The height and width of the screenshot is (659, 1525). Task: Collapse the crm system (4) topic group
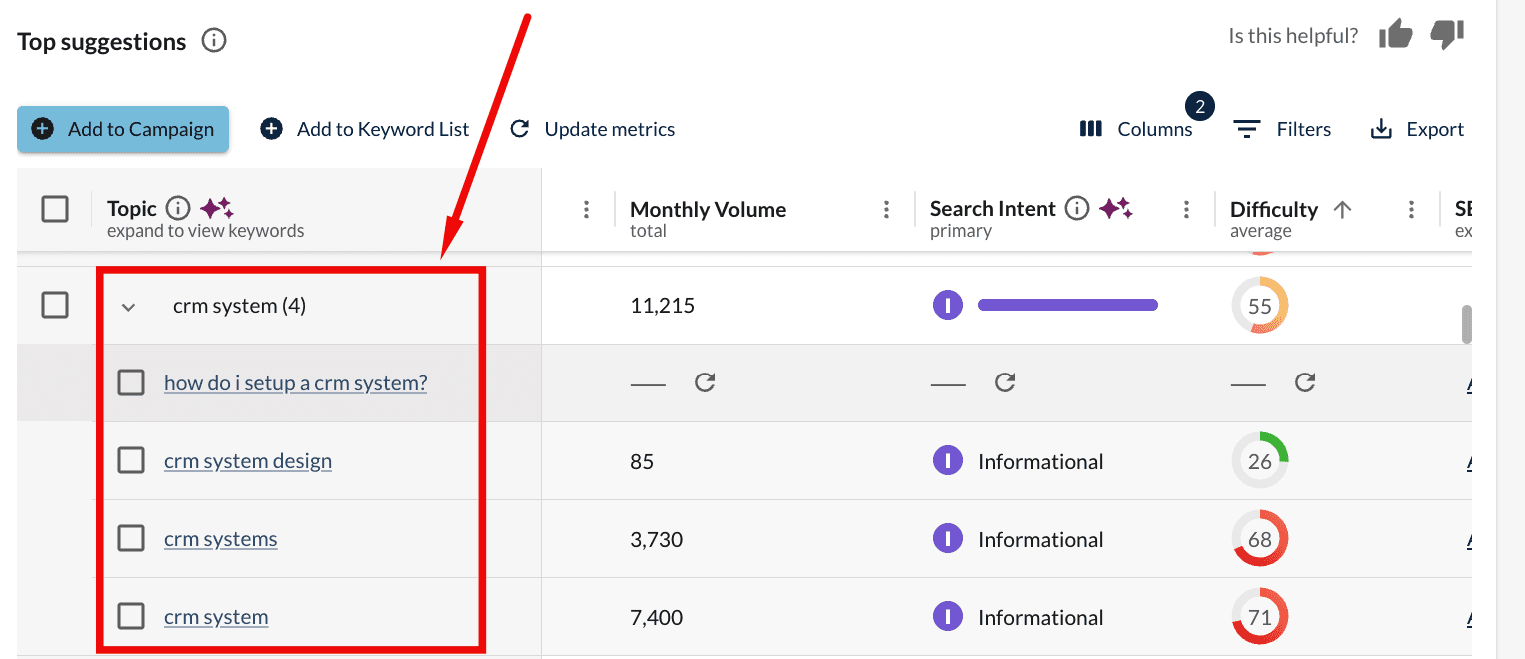pos(128,307)
